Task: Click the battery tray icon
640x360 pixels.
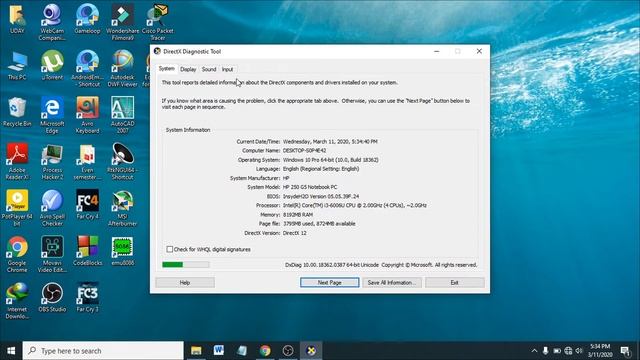Action: tap(557, 351)
